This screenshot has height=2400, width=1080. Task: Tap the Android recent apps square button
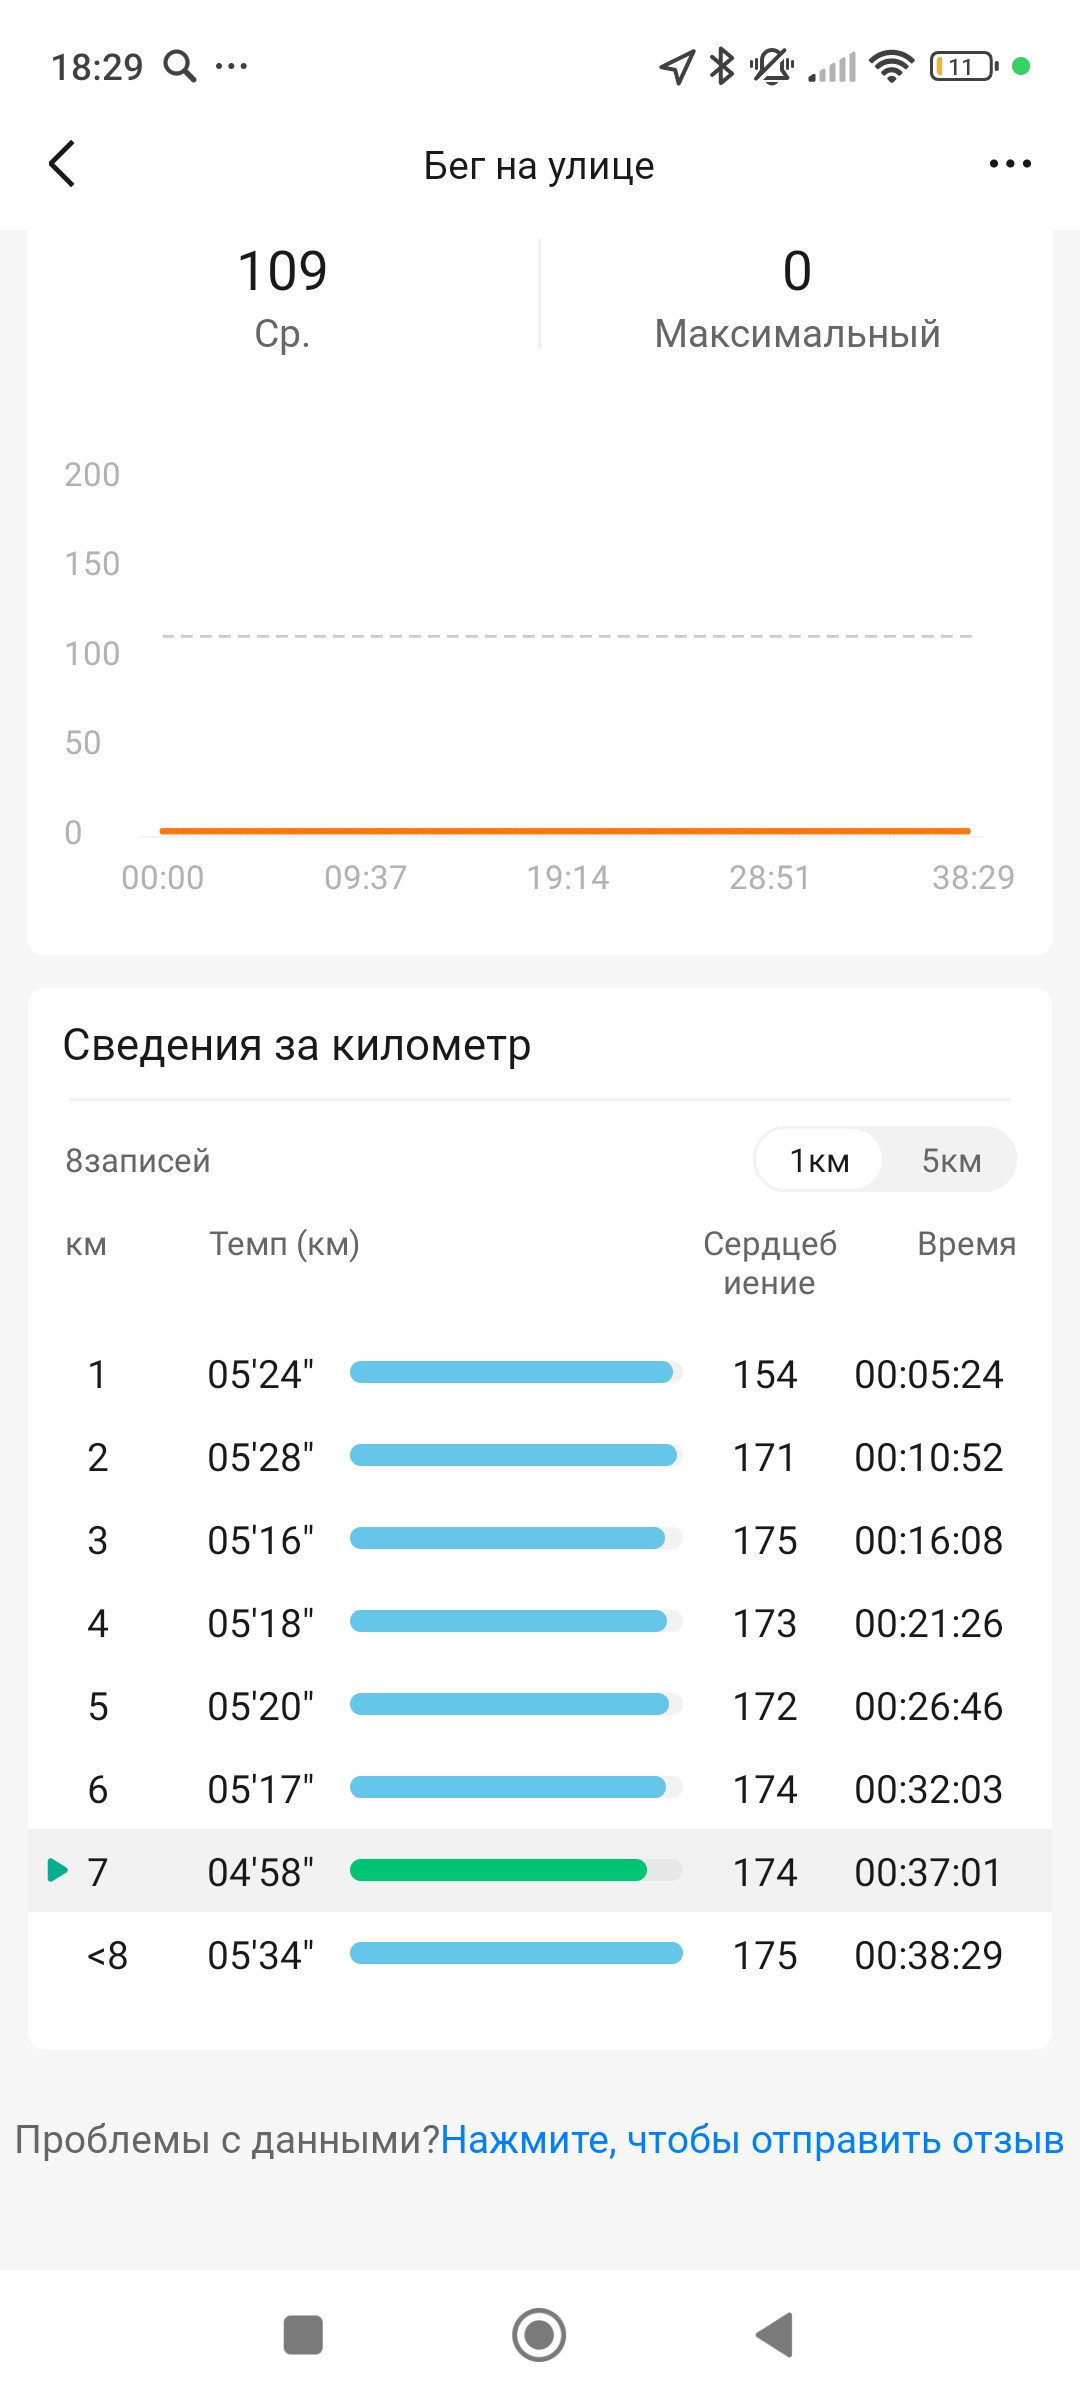(x=303, y=2335)
